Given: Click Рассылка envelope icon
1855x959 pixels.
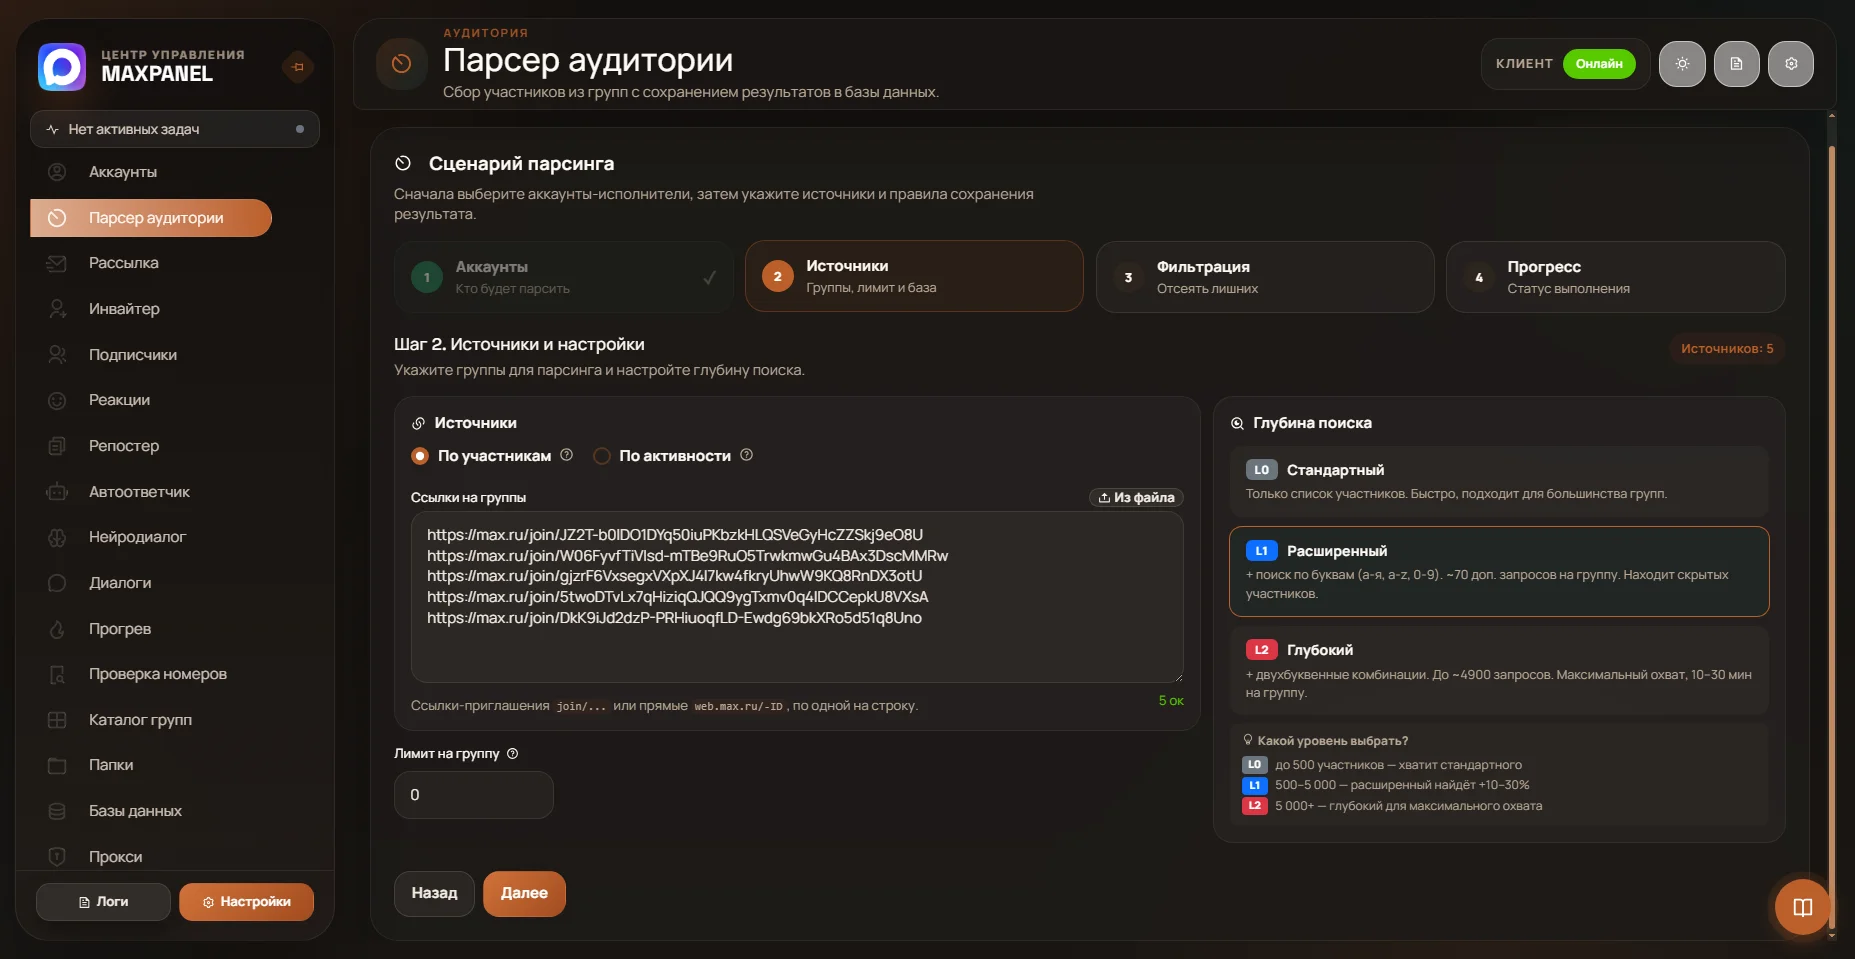Looking at the screenshot, I should [57, 263].
